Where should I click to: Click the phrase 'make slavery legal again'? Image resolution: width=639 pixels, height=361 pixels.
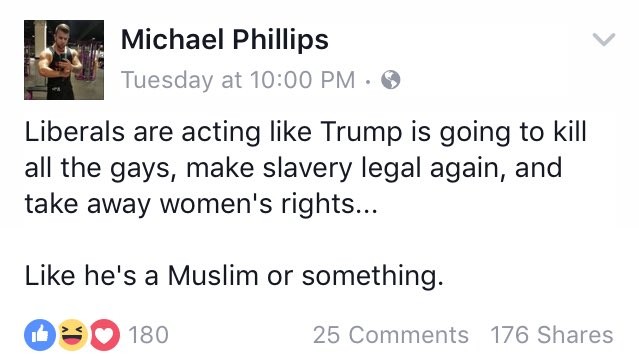point(343,168)
